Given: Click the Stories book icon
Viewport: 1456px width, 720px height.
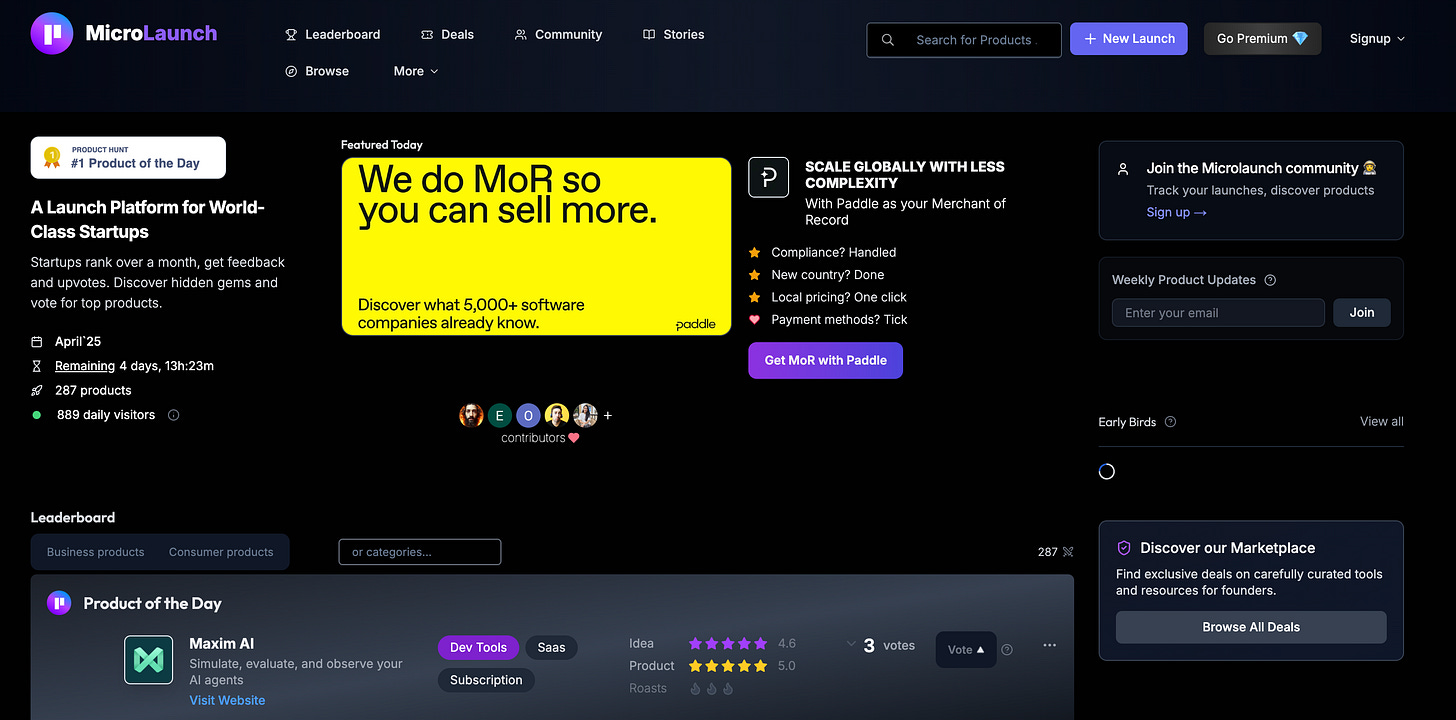Looking at the screenshot, I should (x=649, y=35).
